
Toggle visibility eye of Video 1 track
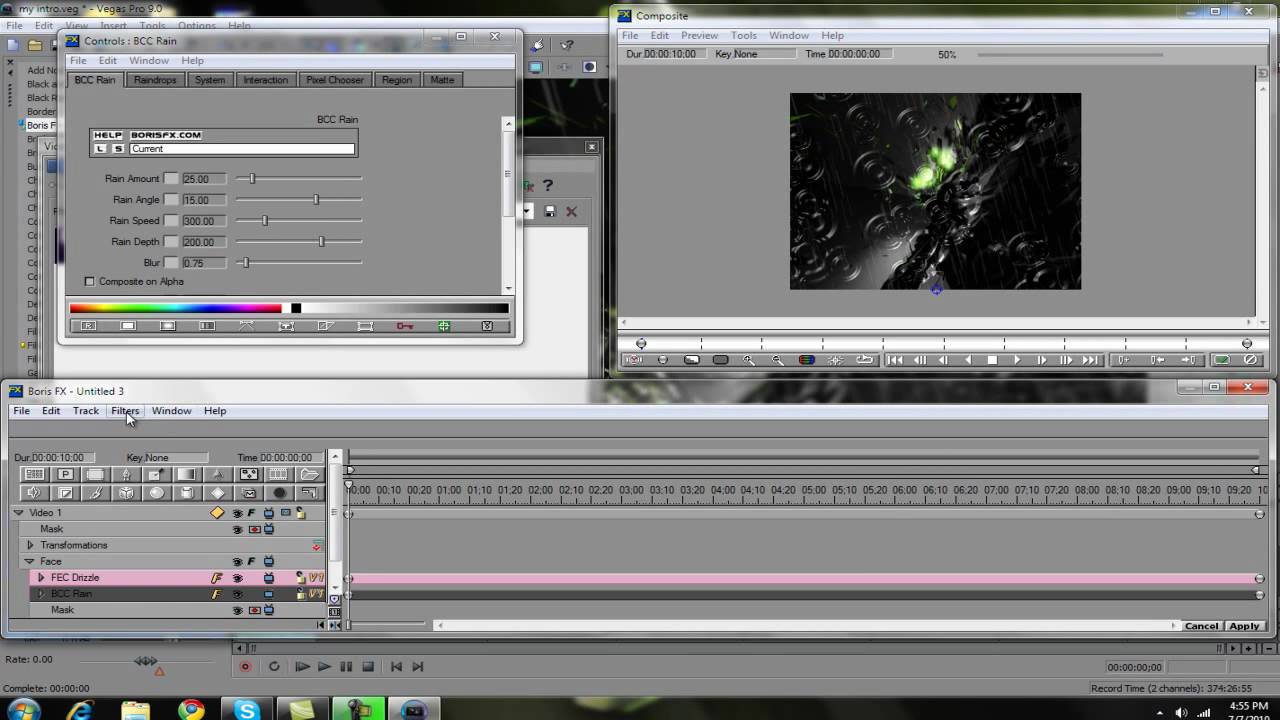[237, 513]
